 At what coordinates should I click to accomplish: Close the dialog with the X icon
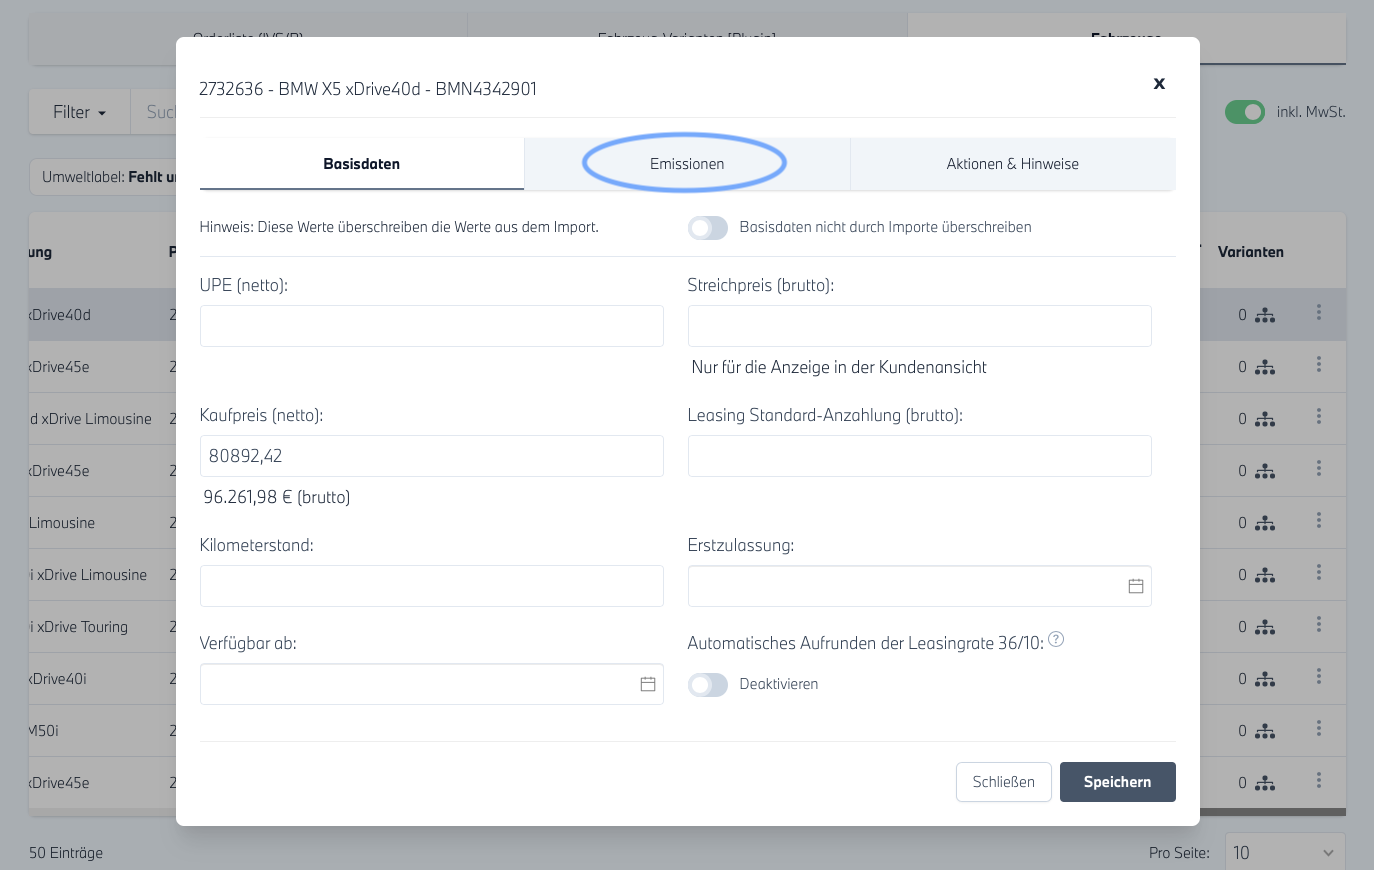tap(1159, 84)
